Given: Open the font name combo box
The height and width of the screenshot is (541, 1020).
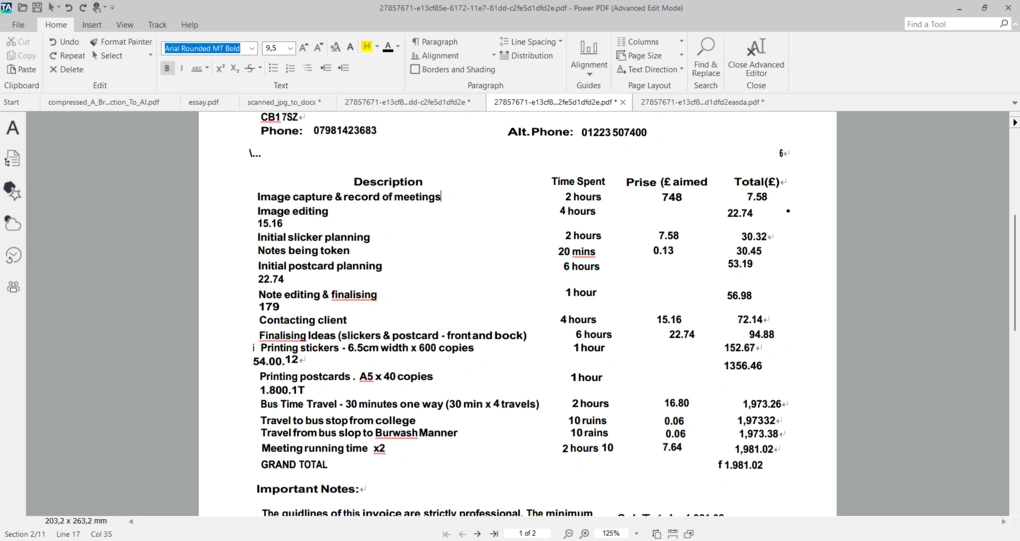Looking at the screenshot, I should 209,48.
